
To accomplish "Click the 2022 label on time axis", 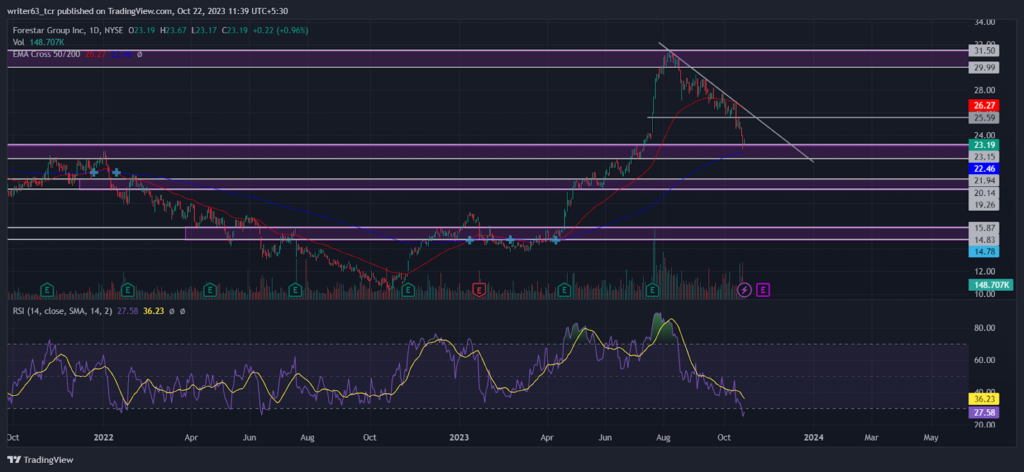I will 103,436.
